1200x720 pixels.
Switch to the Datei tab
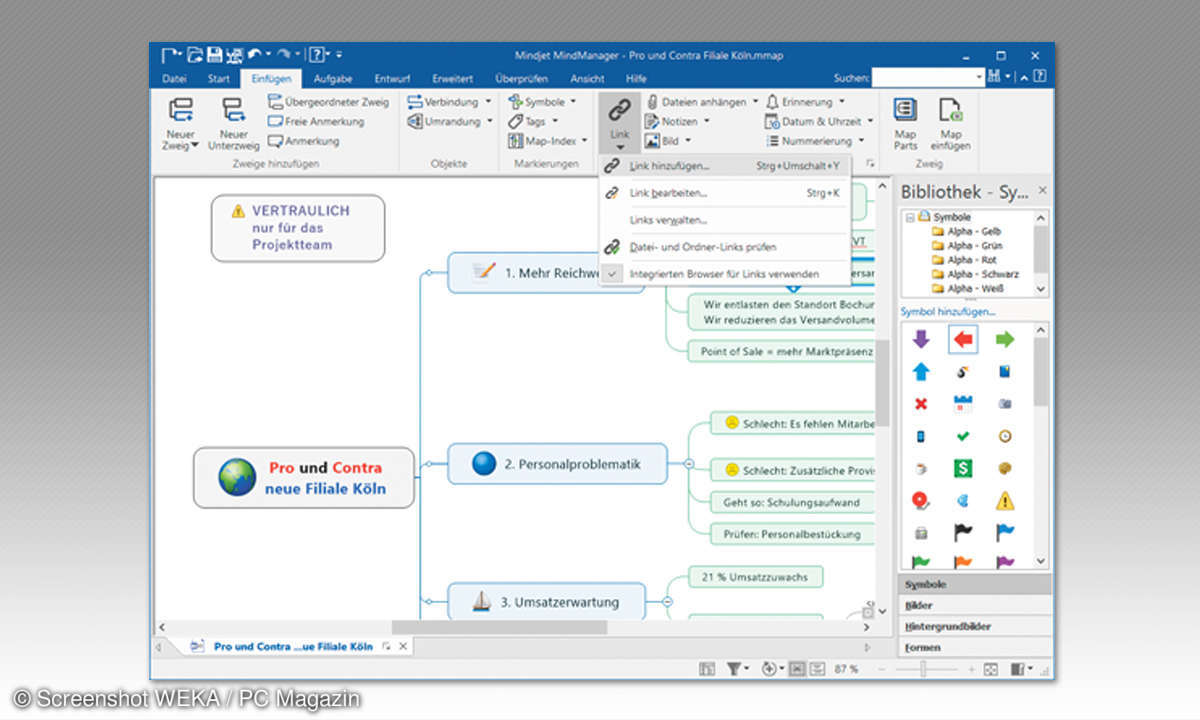(x=174, y=78)
